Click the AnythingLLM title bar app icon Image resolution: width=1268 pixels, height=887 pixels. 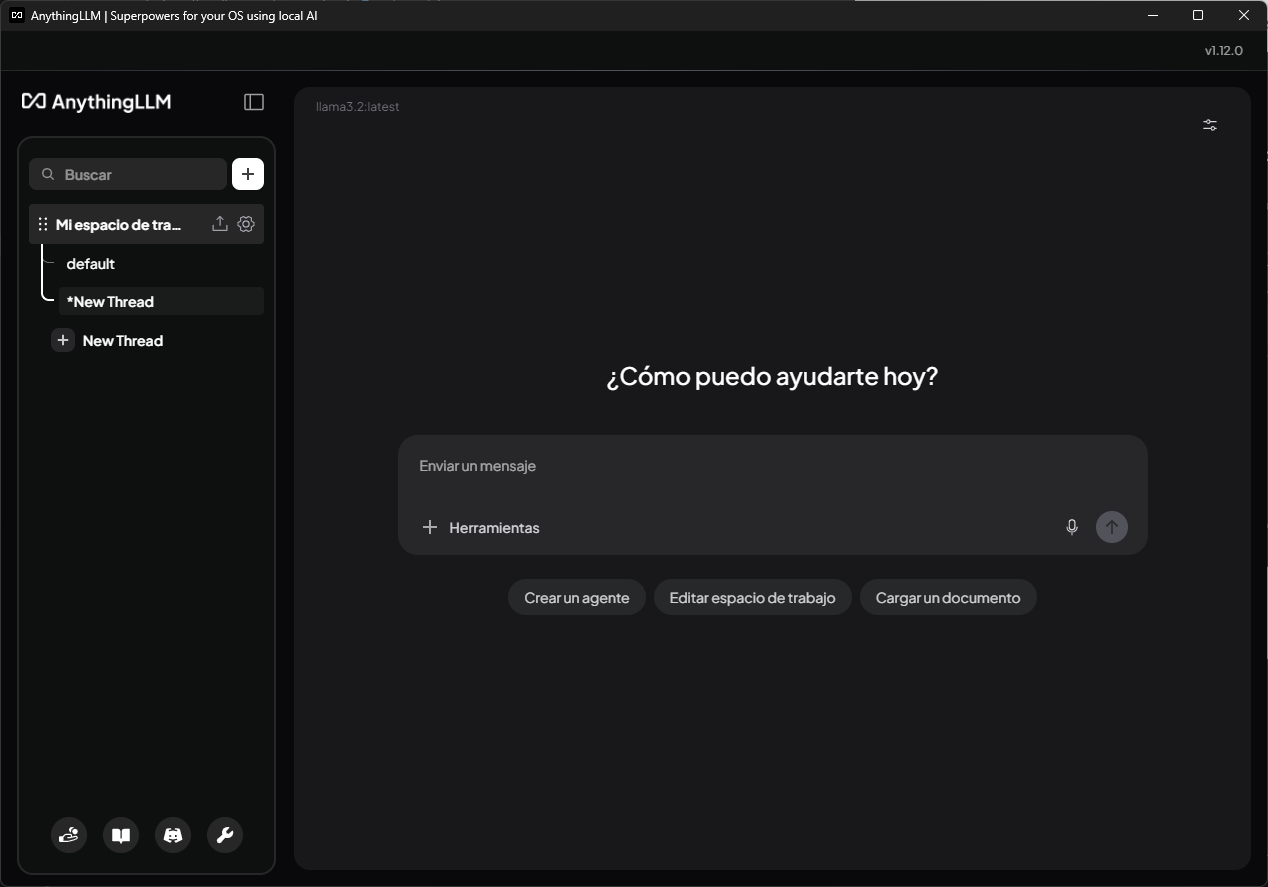point(16,15)
